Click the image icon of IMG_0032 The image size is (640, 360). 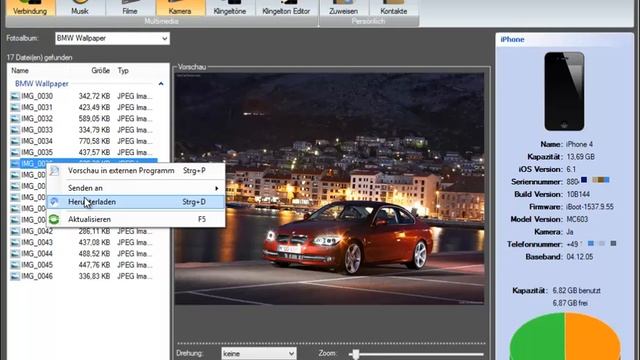click(15, 119)
